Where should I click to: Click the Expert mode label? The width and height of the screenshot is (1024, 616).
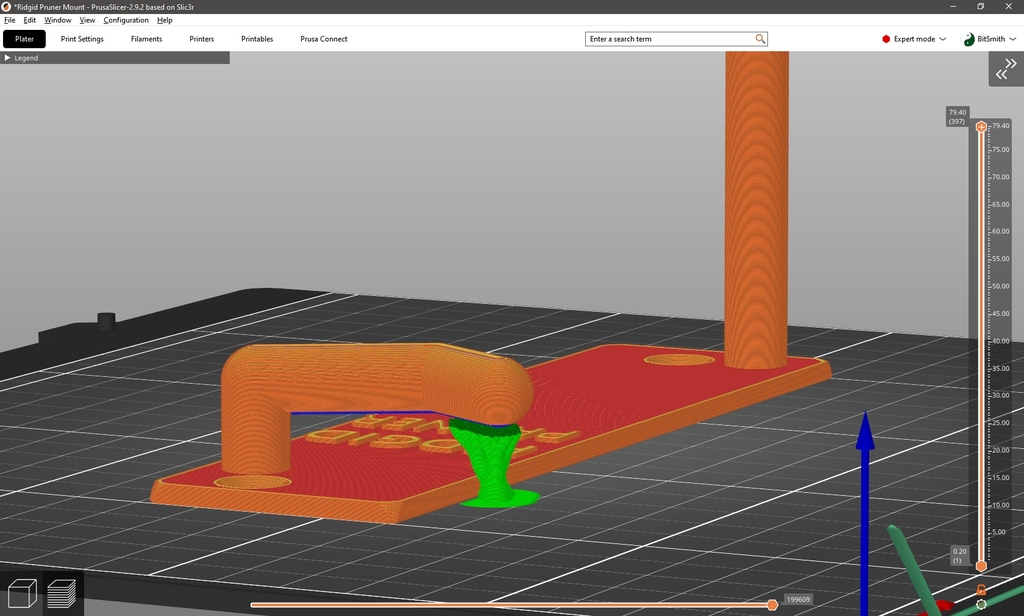pyautogui.click(x=914, y=39)
